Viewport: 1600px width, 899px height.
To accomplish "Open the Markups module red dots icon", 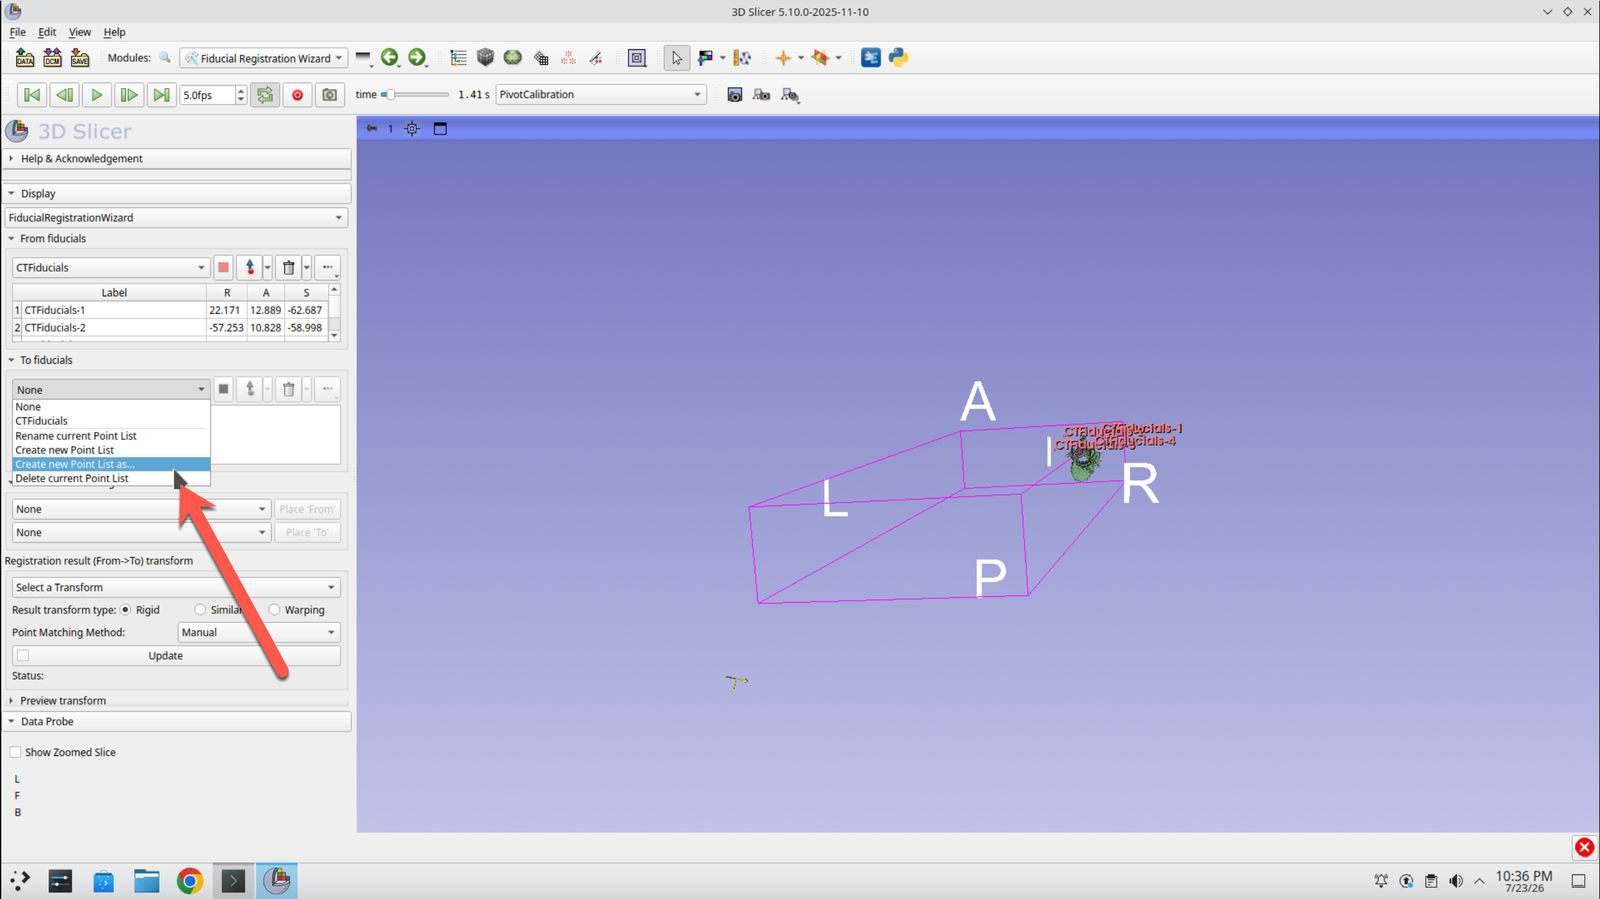I will coord(568,58).
